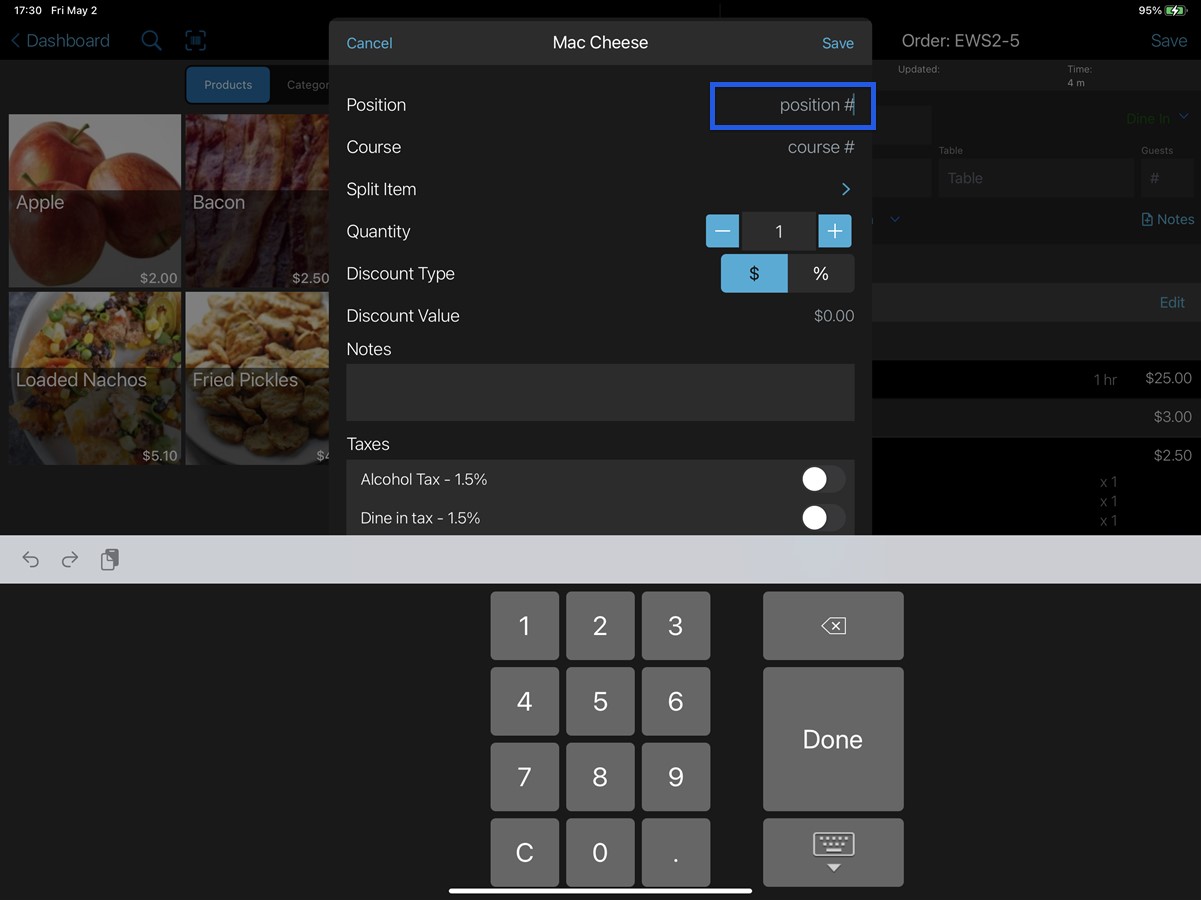The height and width of the screenshot is (900, 1201).
Task: Cancel the Mac Cheese edit
Action: pyautogui.click(x=369, y=43)
